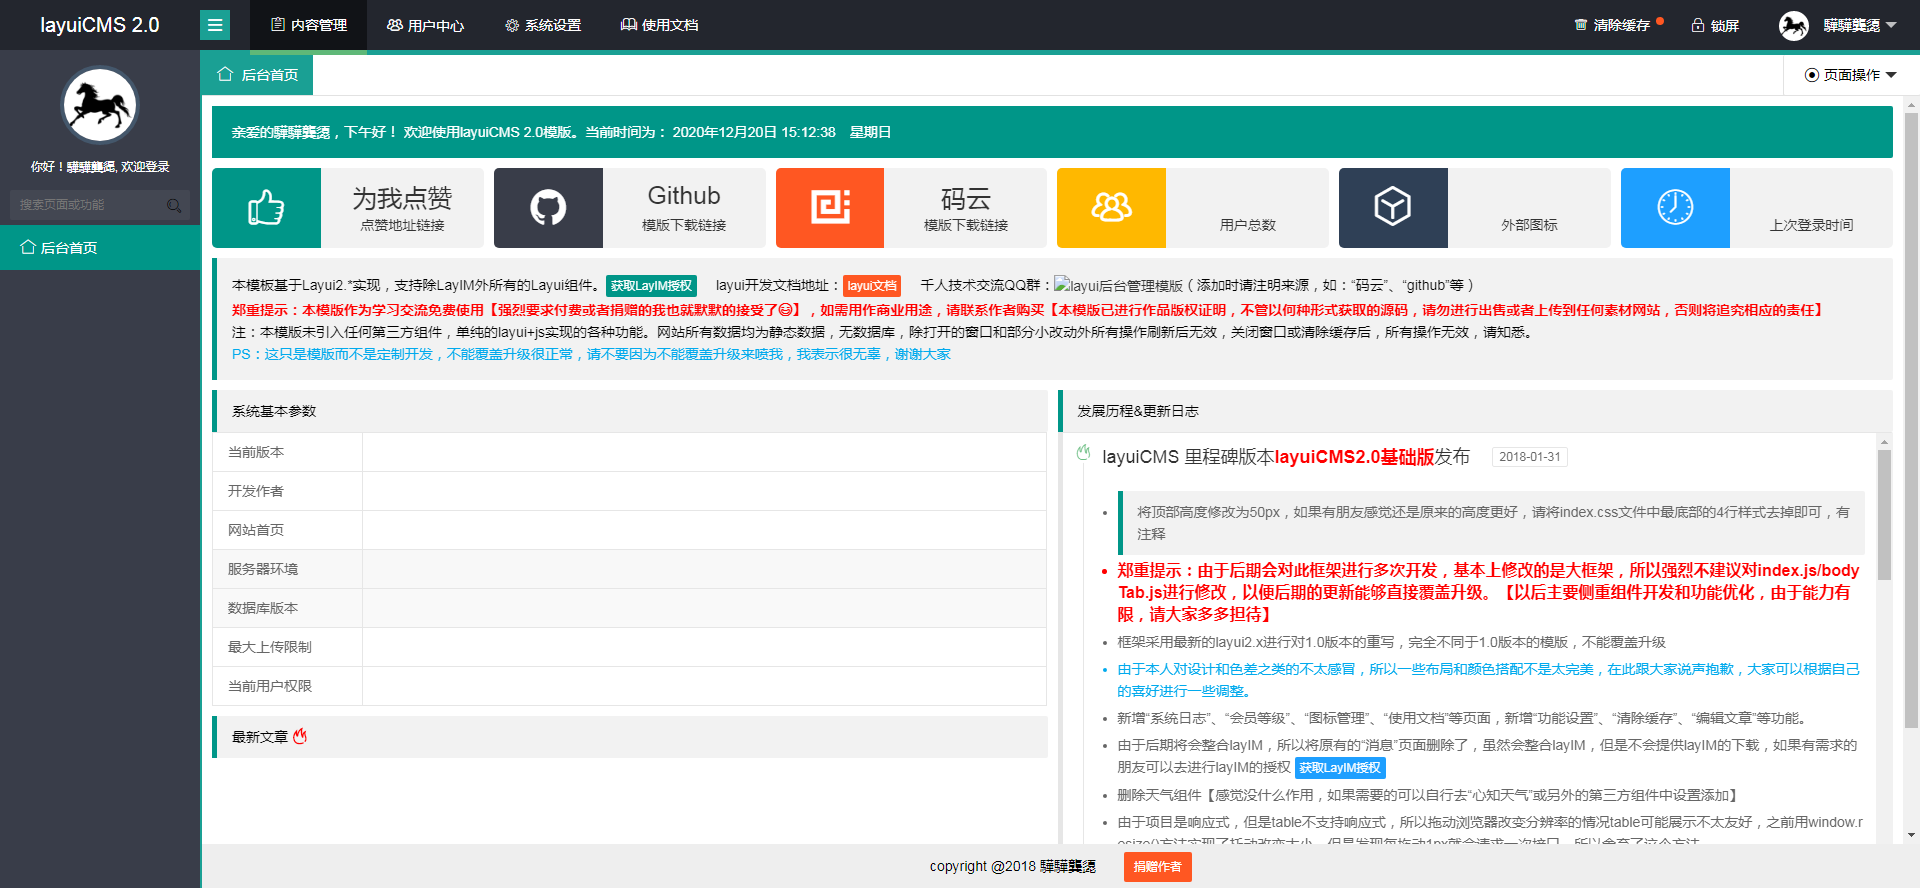Open the Github 模版下载链接 card
The height and width of the screenshot is (888, 1920).
point(630,208)
